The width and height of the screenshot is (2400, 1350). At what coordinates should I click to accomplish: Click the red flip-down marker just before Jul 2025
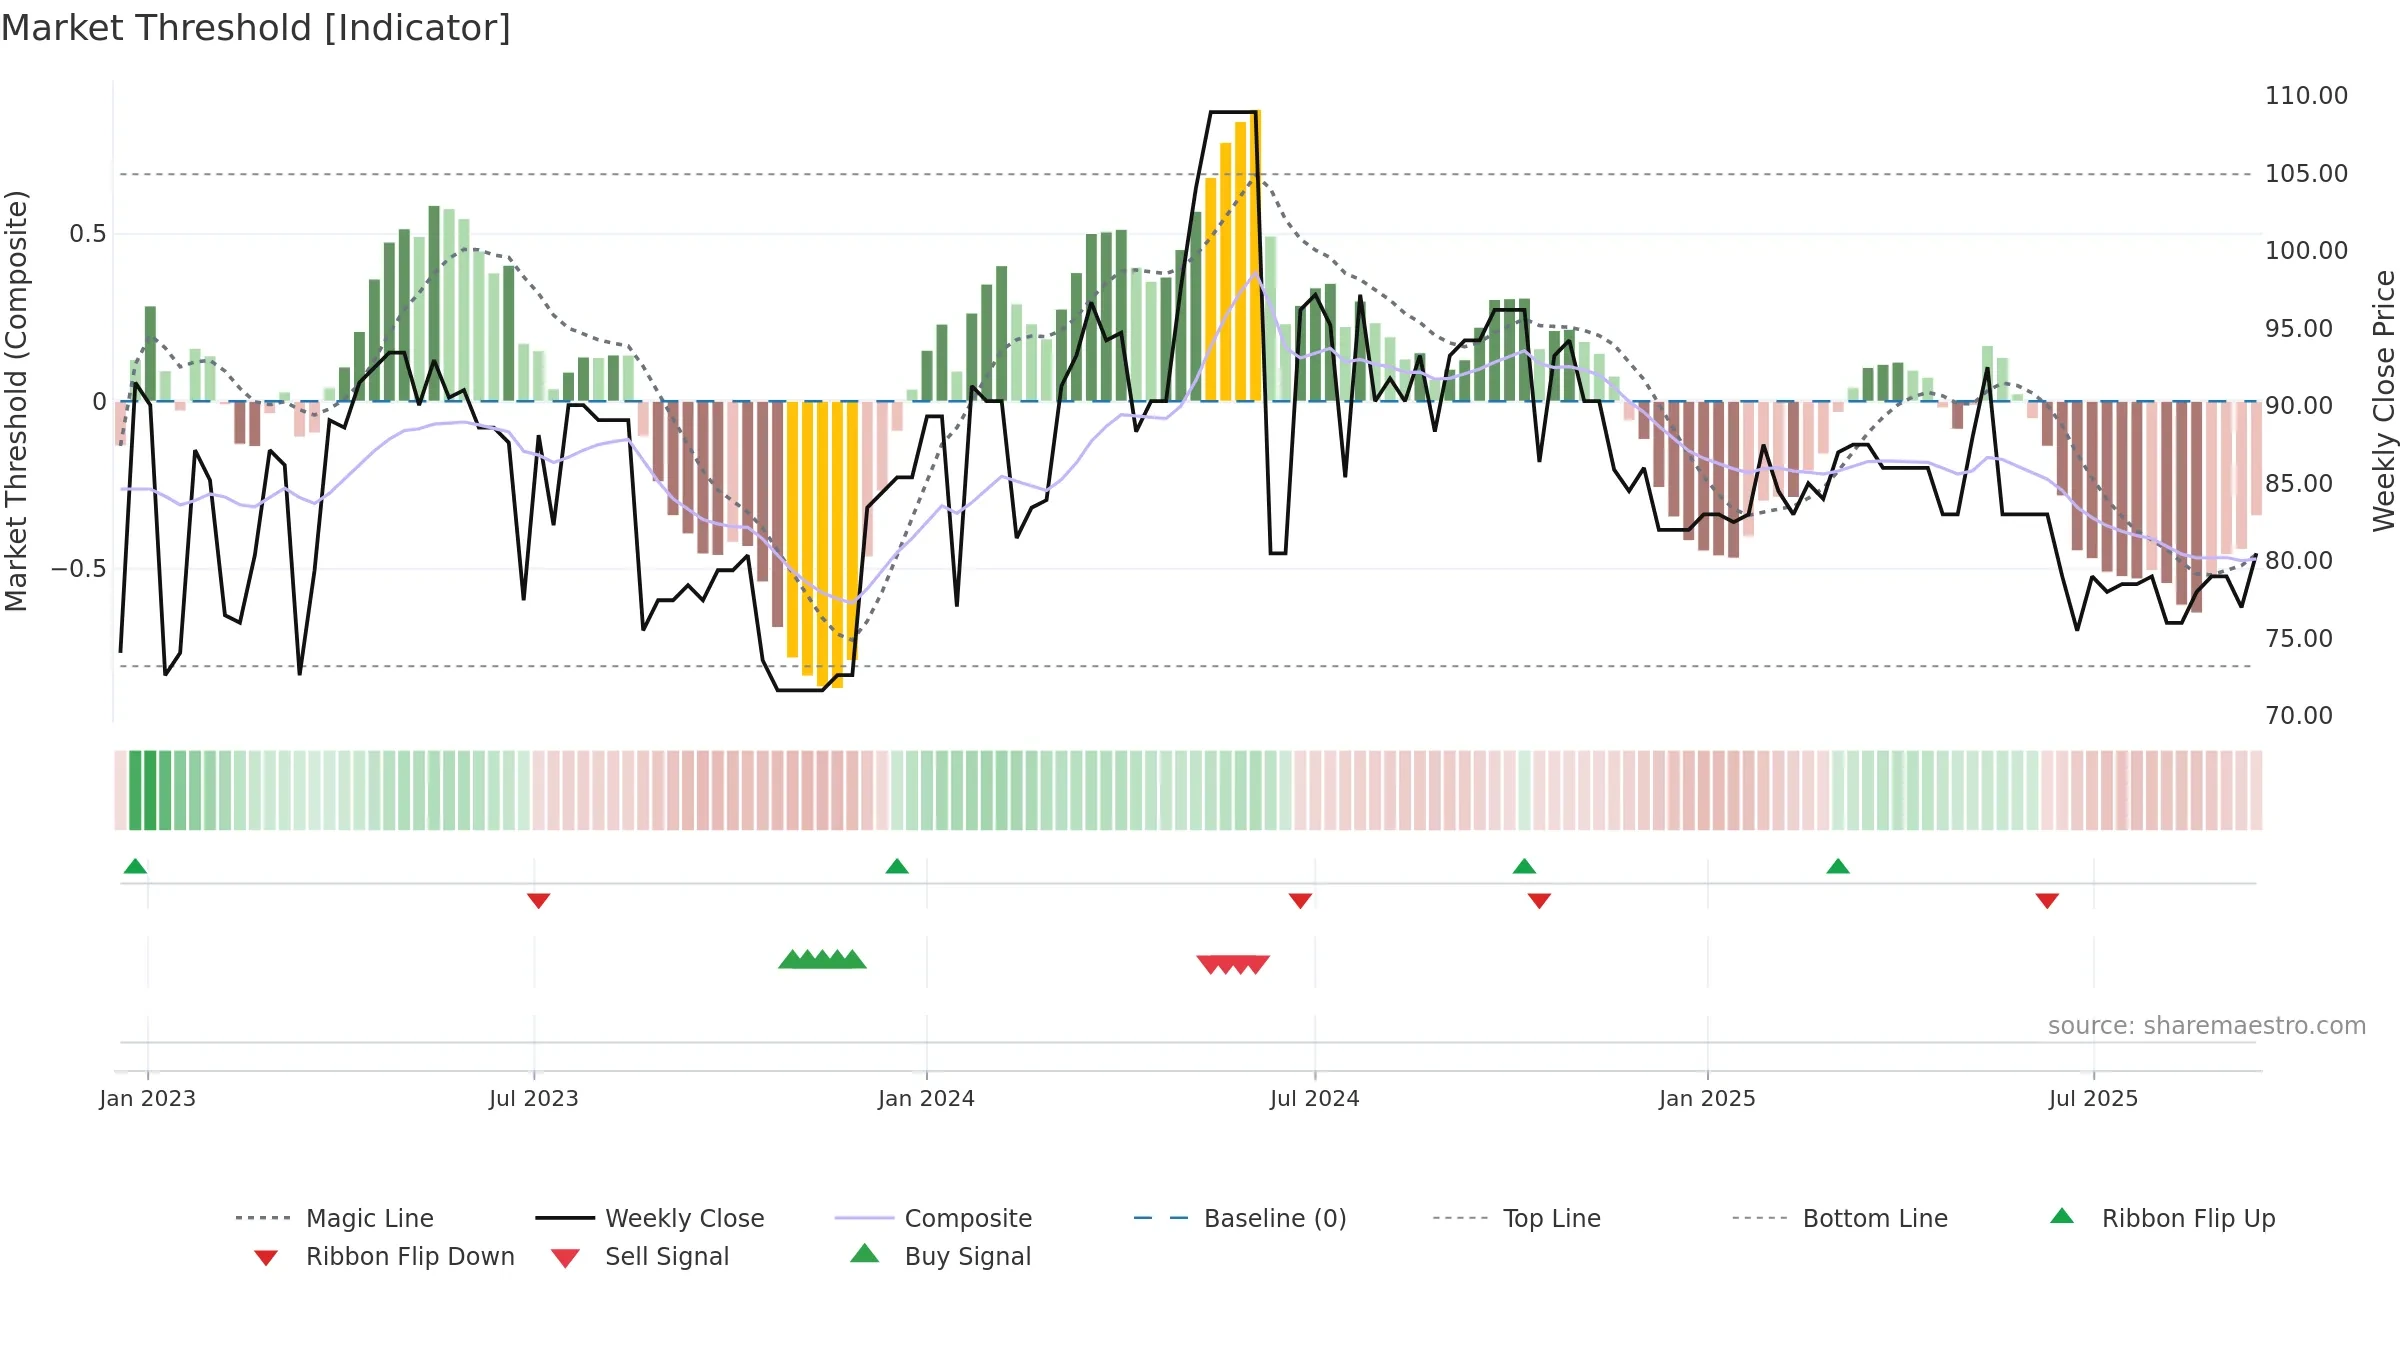coord(2047,901)
